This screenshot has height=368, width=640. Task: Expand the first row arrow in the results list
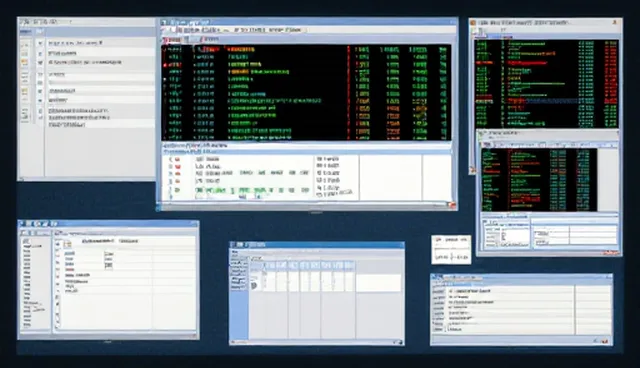click(x=170, y=159)
